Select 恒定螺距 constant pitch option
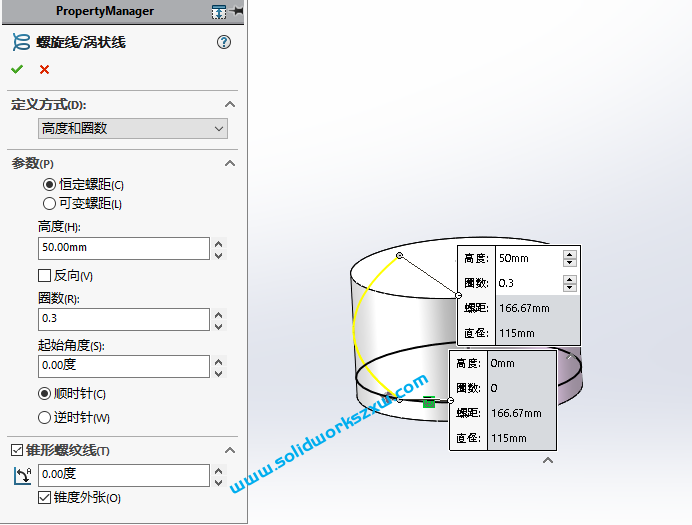 point(49,184)
